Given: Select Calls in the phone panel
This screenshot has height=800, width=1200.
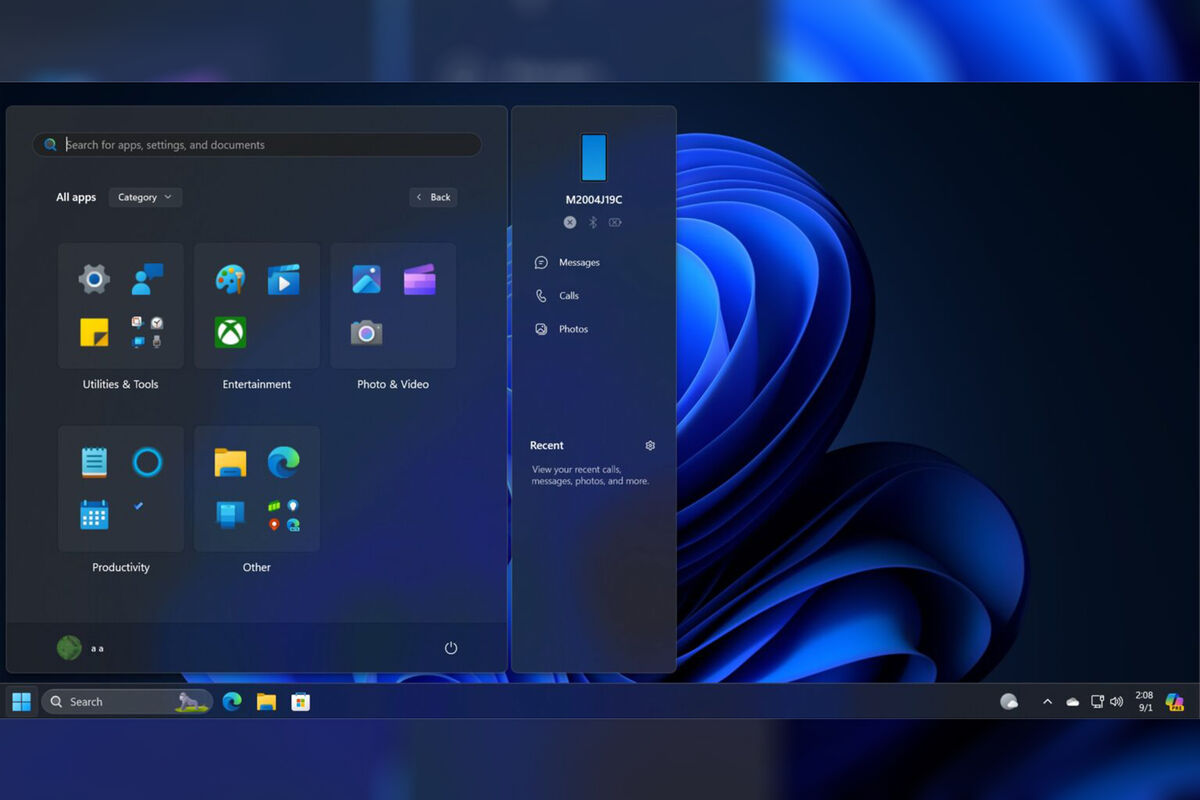Looking at the screenshot, I should 568,296.
